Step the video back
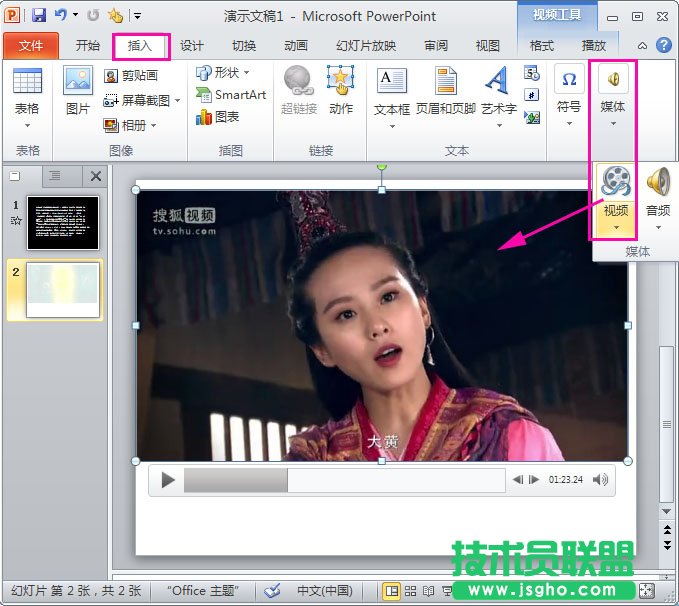This screenshot has height=606, width=679. click(x=517, y=480)
